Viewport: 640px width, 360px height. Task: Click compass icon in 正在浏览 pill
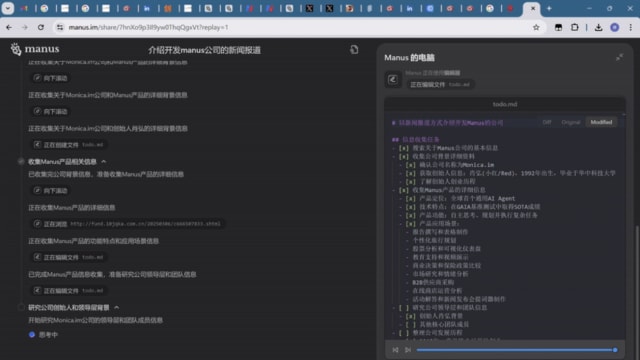coord(38,224)
